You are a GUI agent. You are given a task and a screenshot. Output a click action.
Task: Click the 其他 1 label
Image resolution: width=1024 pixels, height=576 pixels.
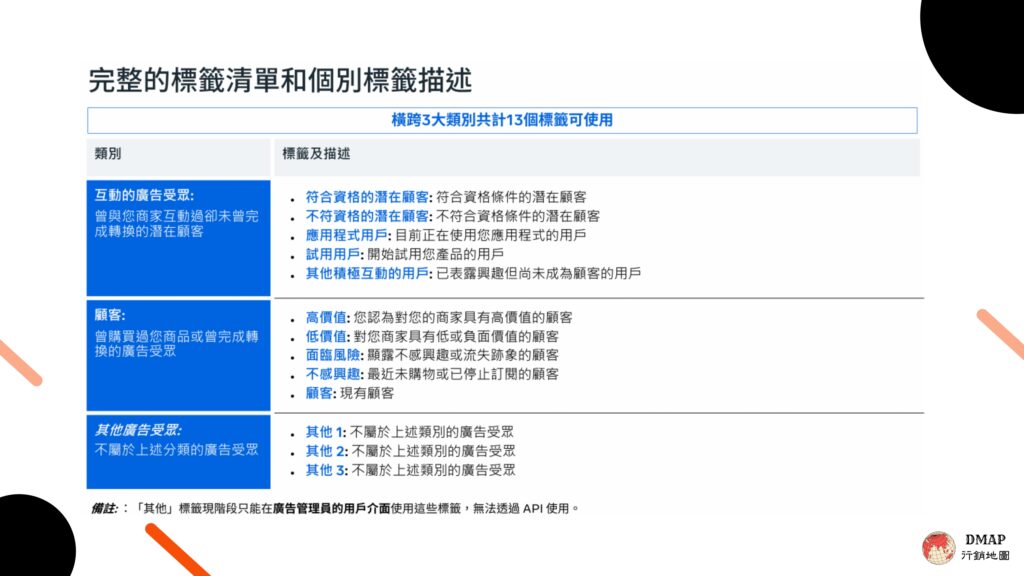pos(326,432)
